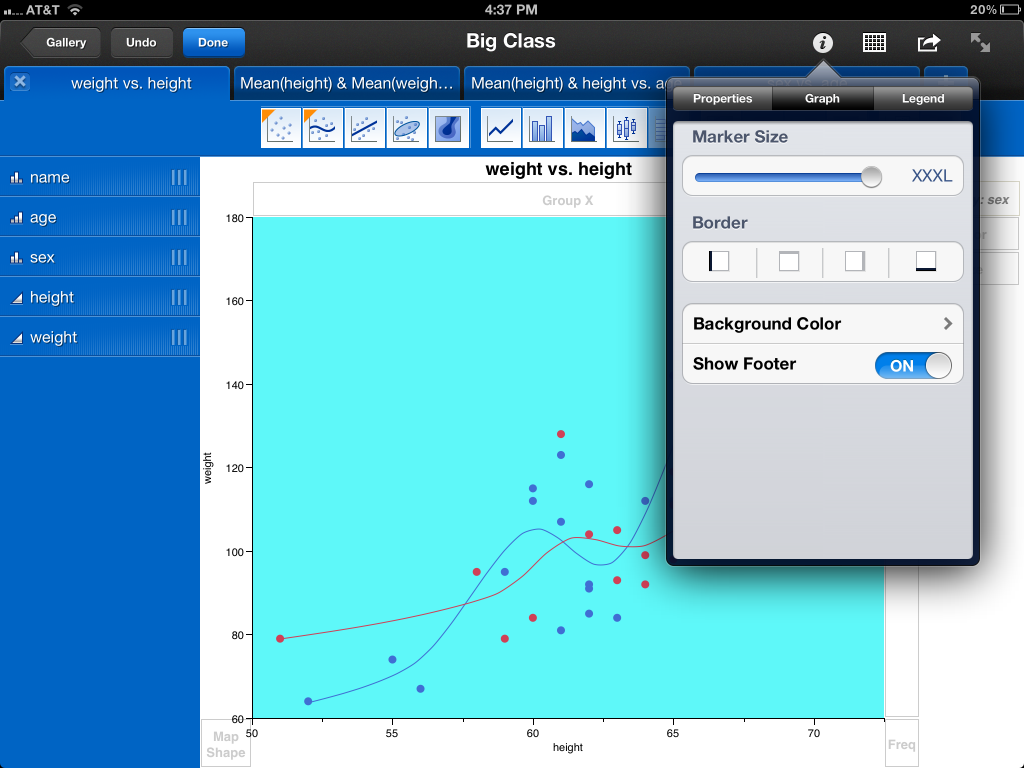Tap the share export icon
Screen dimensions: 1024x768
(929, 43)
